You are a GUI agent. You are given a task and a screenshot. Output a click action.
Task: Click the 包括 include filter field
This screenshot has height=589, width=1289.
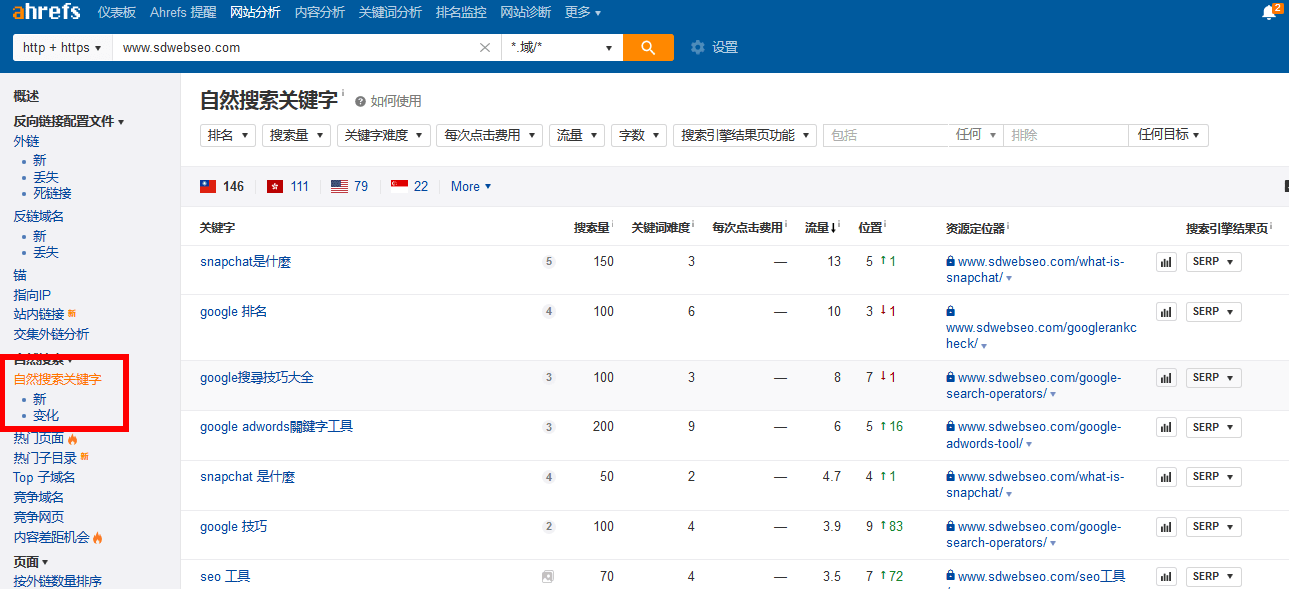(x=887, y=135)
